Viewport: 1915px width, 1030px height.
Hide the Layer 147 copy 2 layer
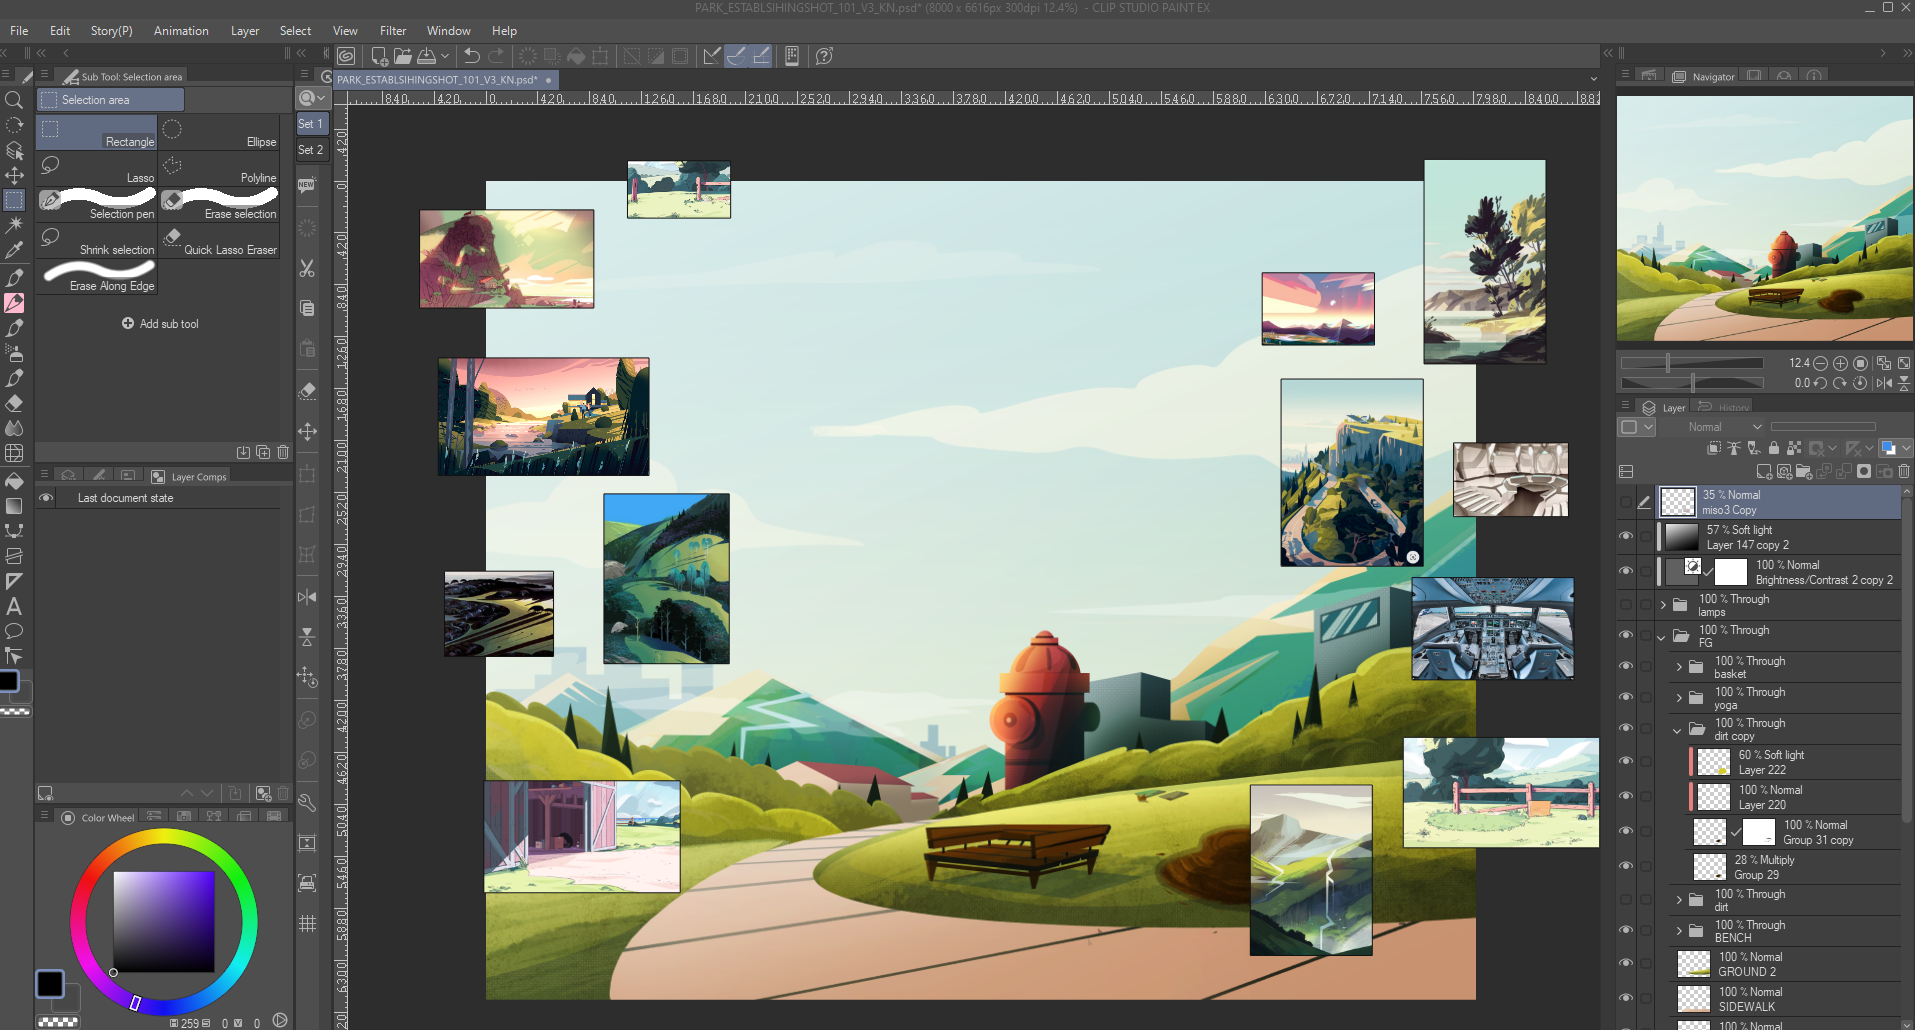click(1626, 537)
